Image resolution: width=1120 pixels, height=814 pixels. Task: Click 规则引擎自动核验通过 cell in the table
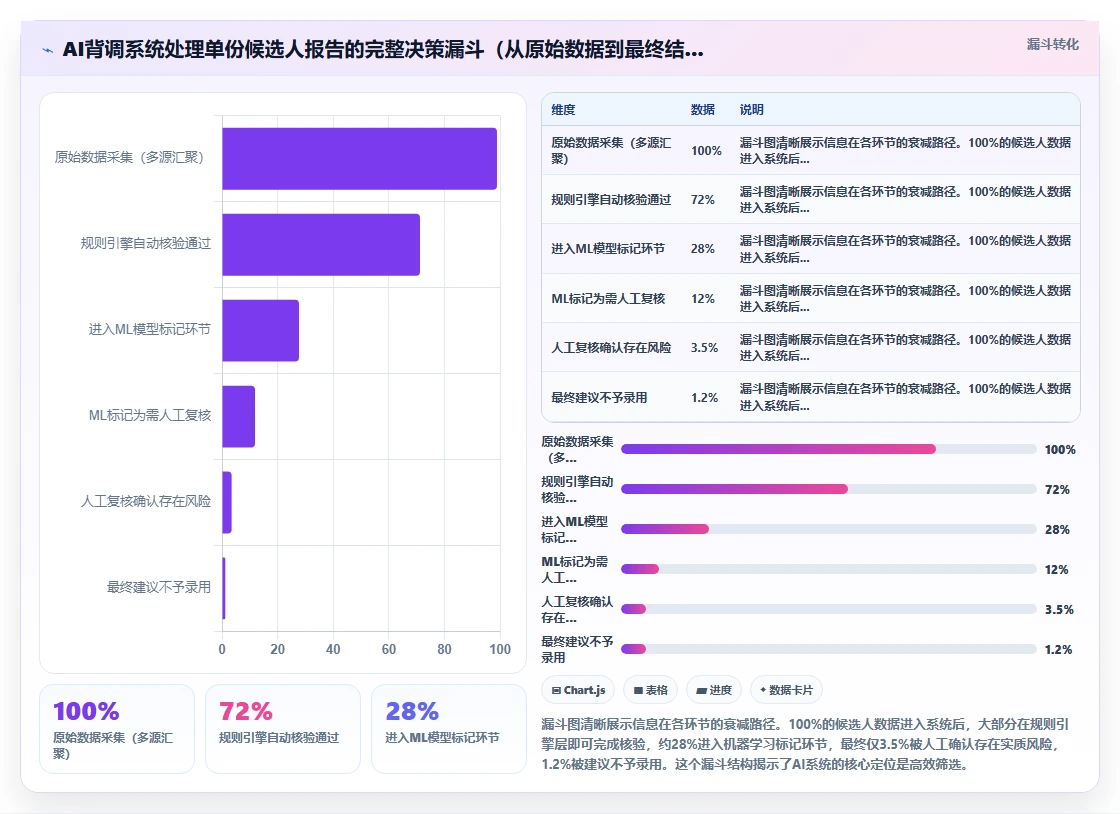(x=611, y=199)
